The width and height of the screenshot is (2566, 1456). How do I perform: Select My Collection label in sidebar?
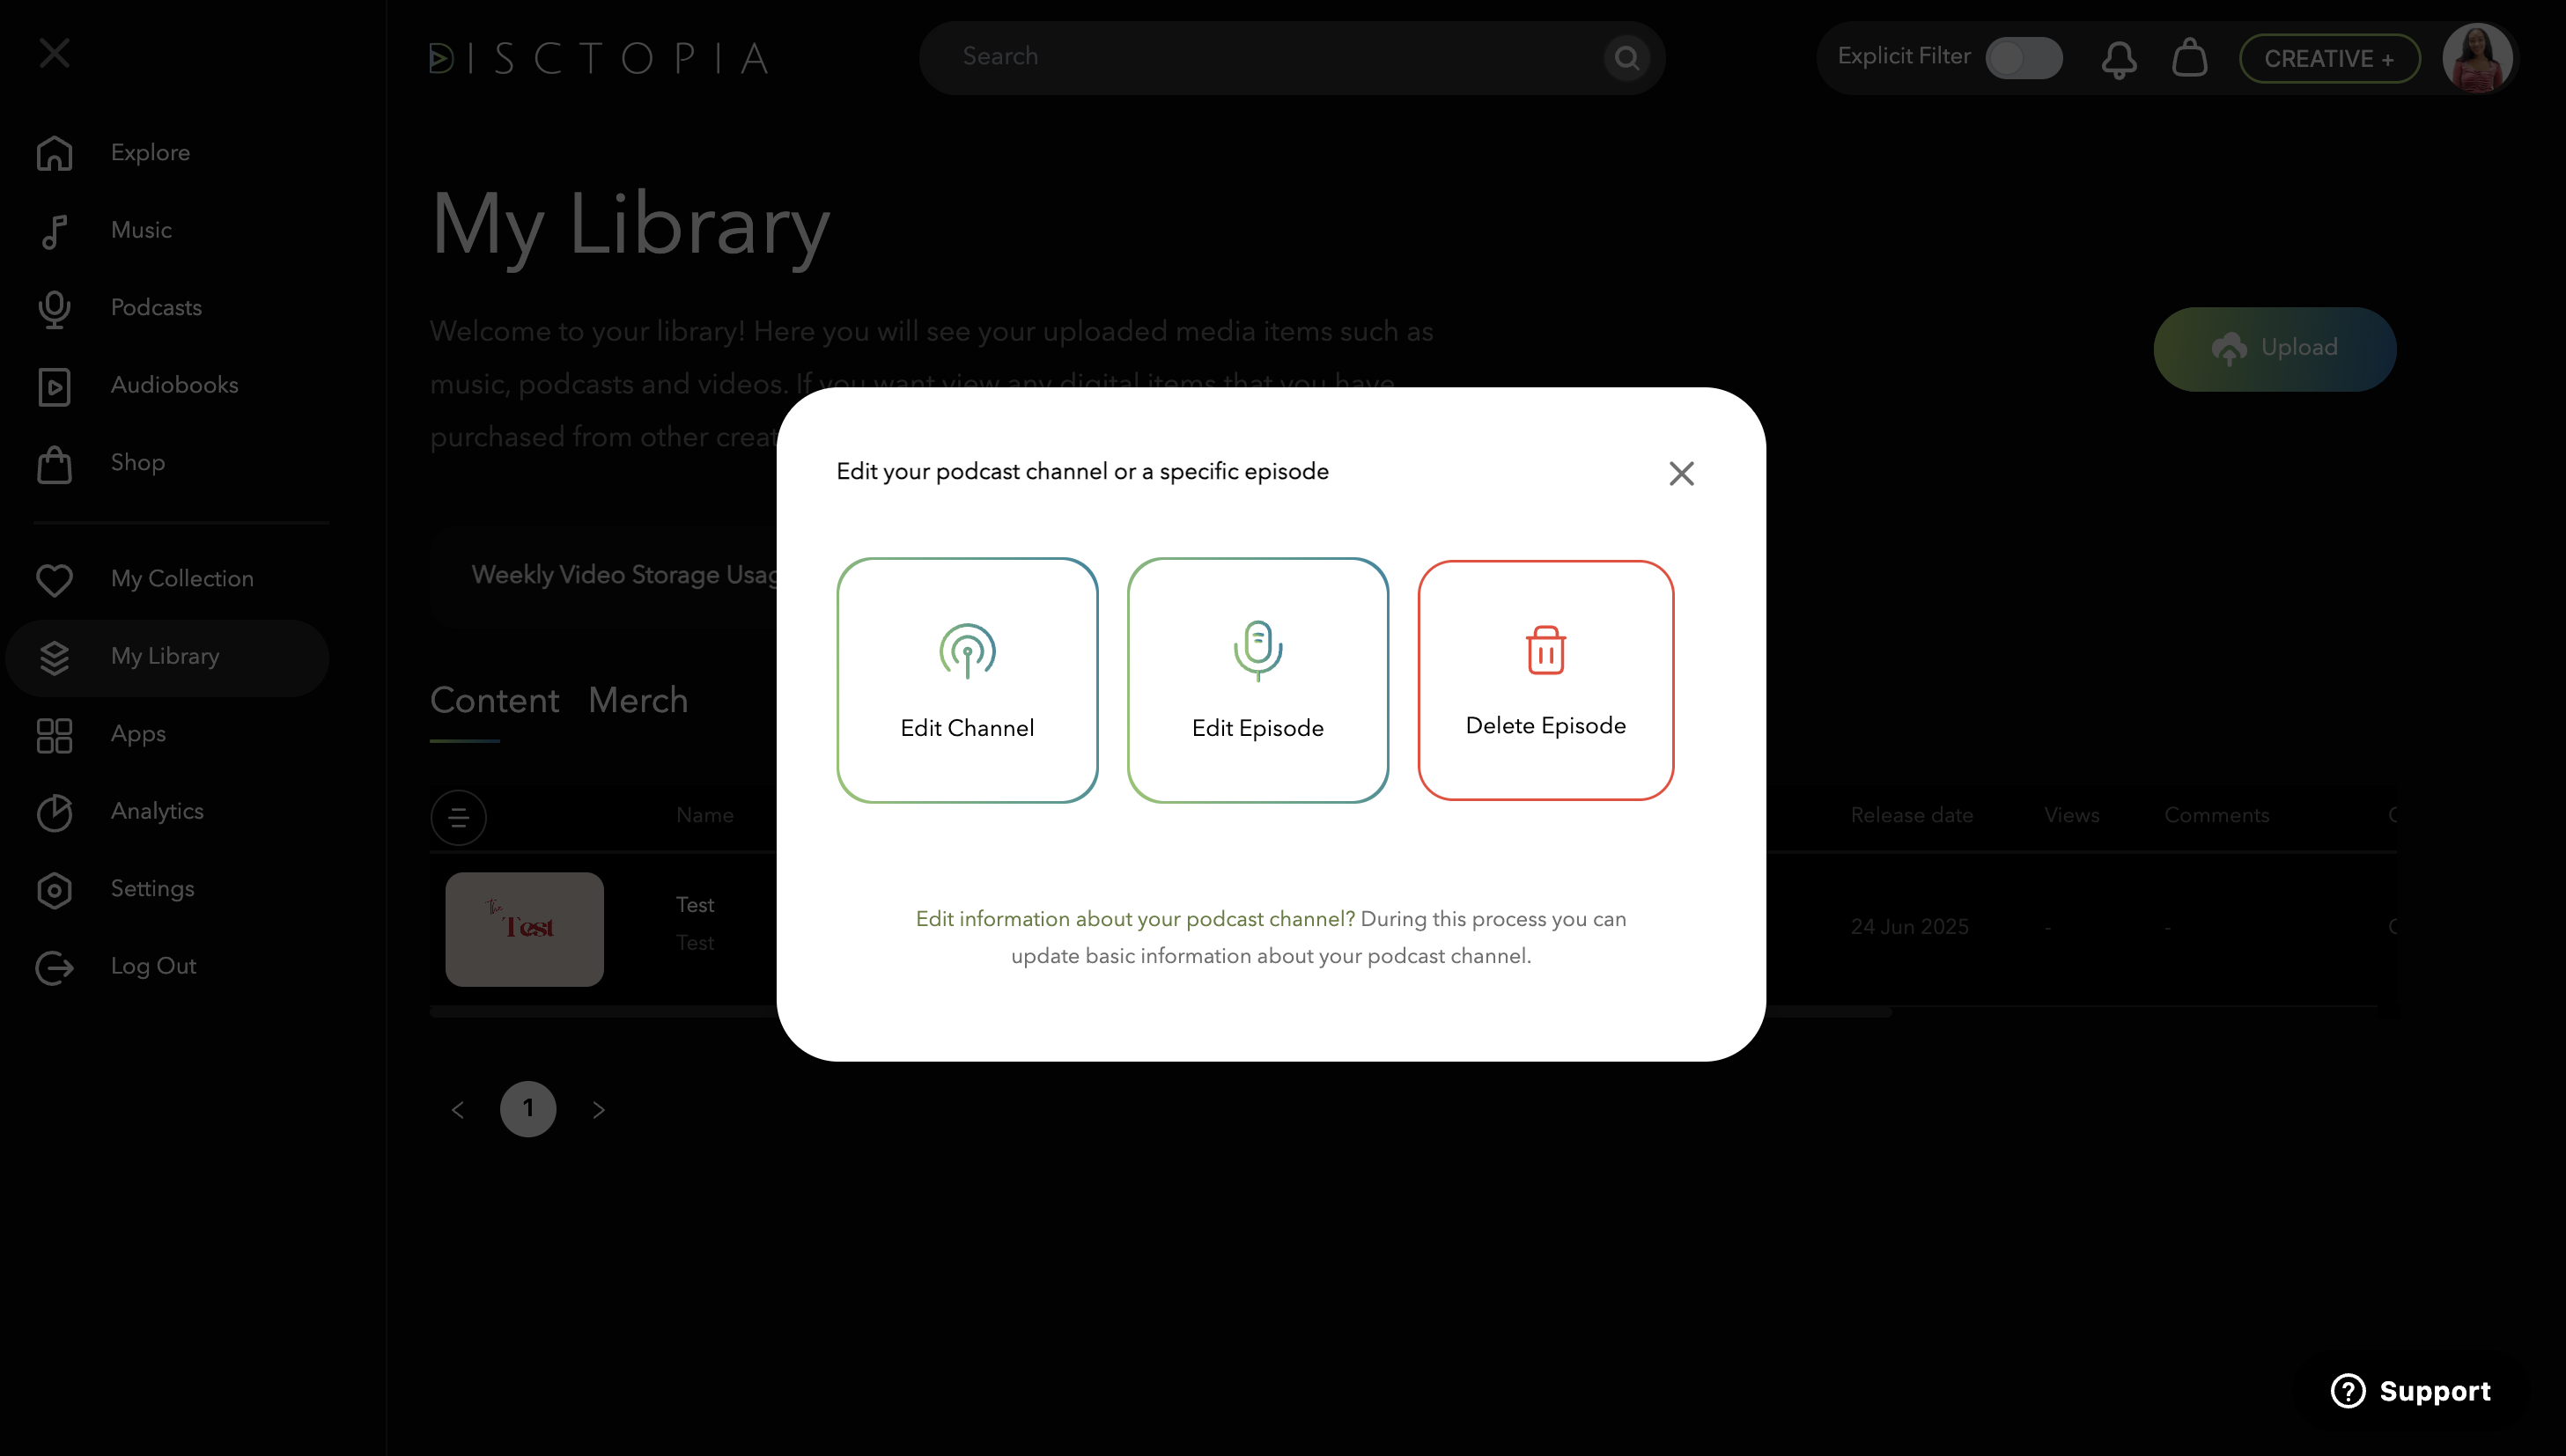click(x=182, y=579)
